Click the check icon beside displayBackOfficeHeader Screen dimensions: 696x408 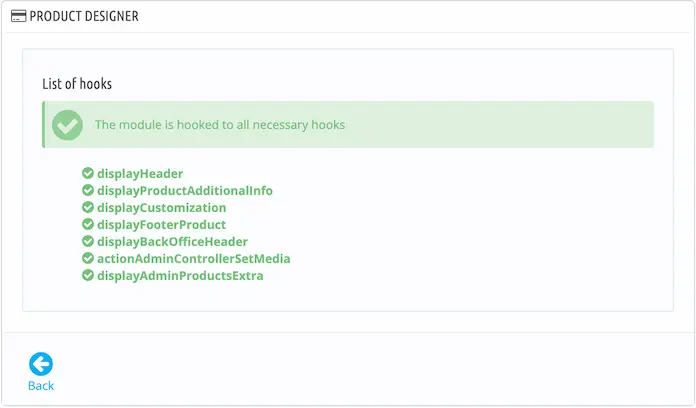tap(88, 241)
